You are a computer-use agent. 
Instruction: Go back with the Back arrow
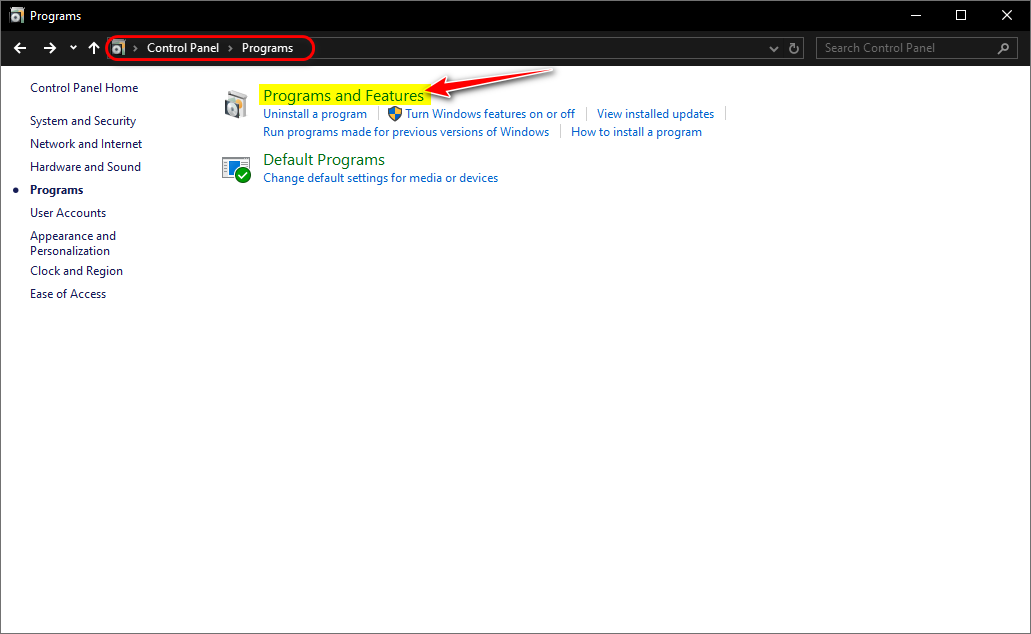pyautogui.click(x=20, y=48)
